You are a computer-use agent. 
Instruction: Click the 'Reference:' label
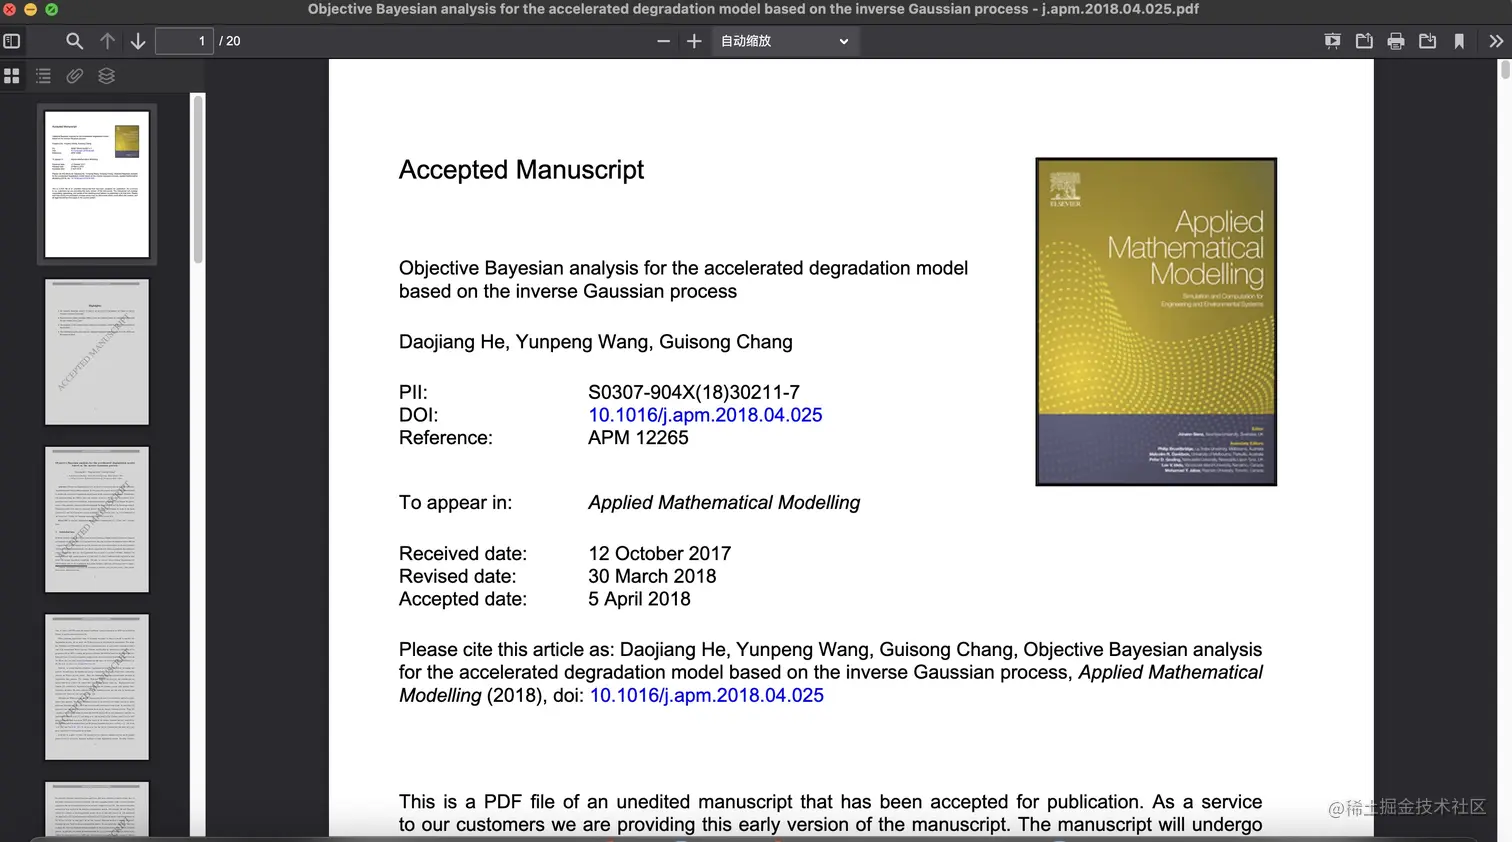446,438
